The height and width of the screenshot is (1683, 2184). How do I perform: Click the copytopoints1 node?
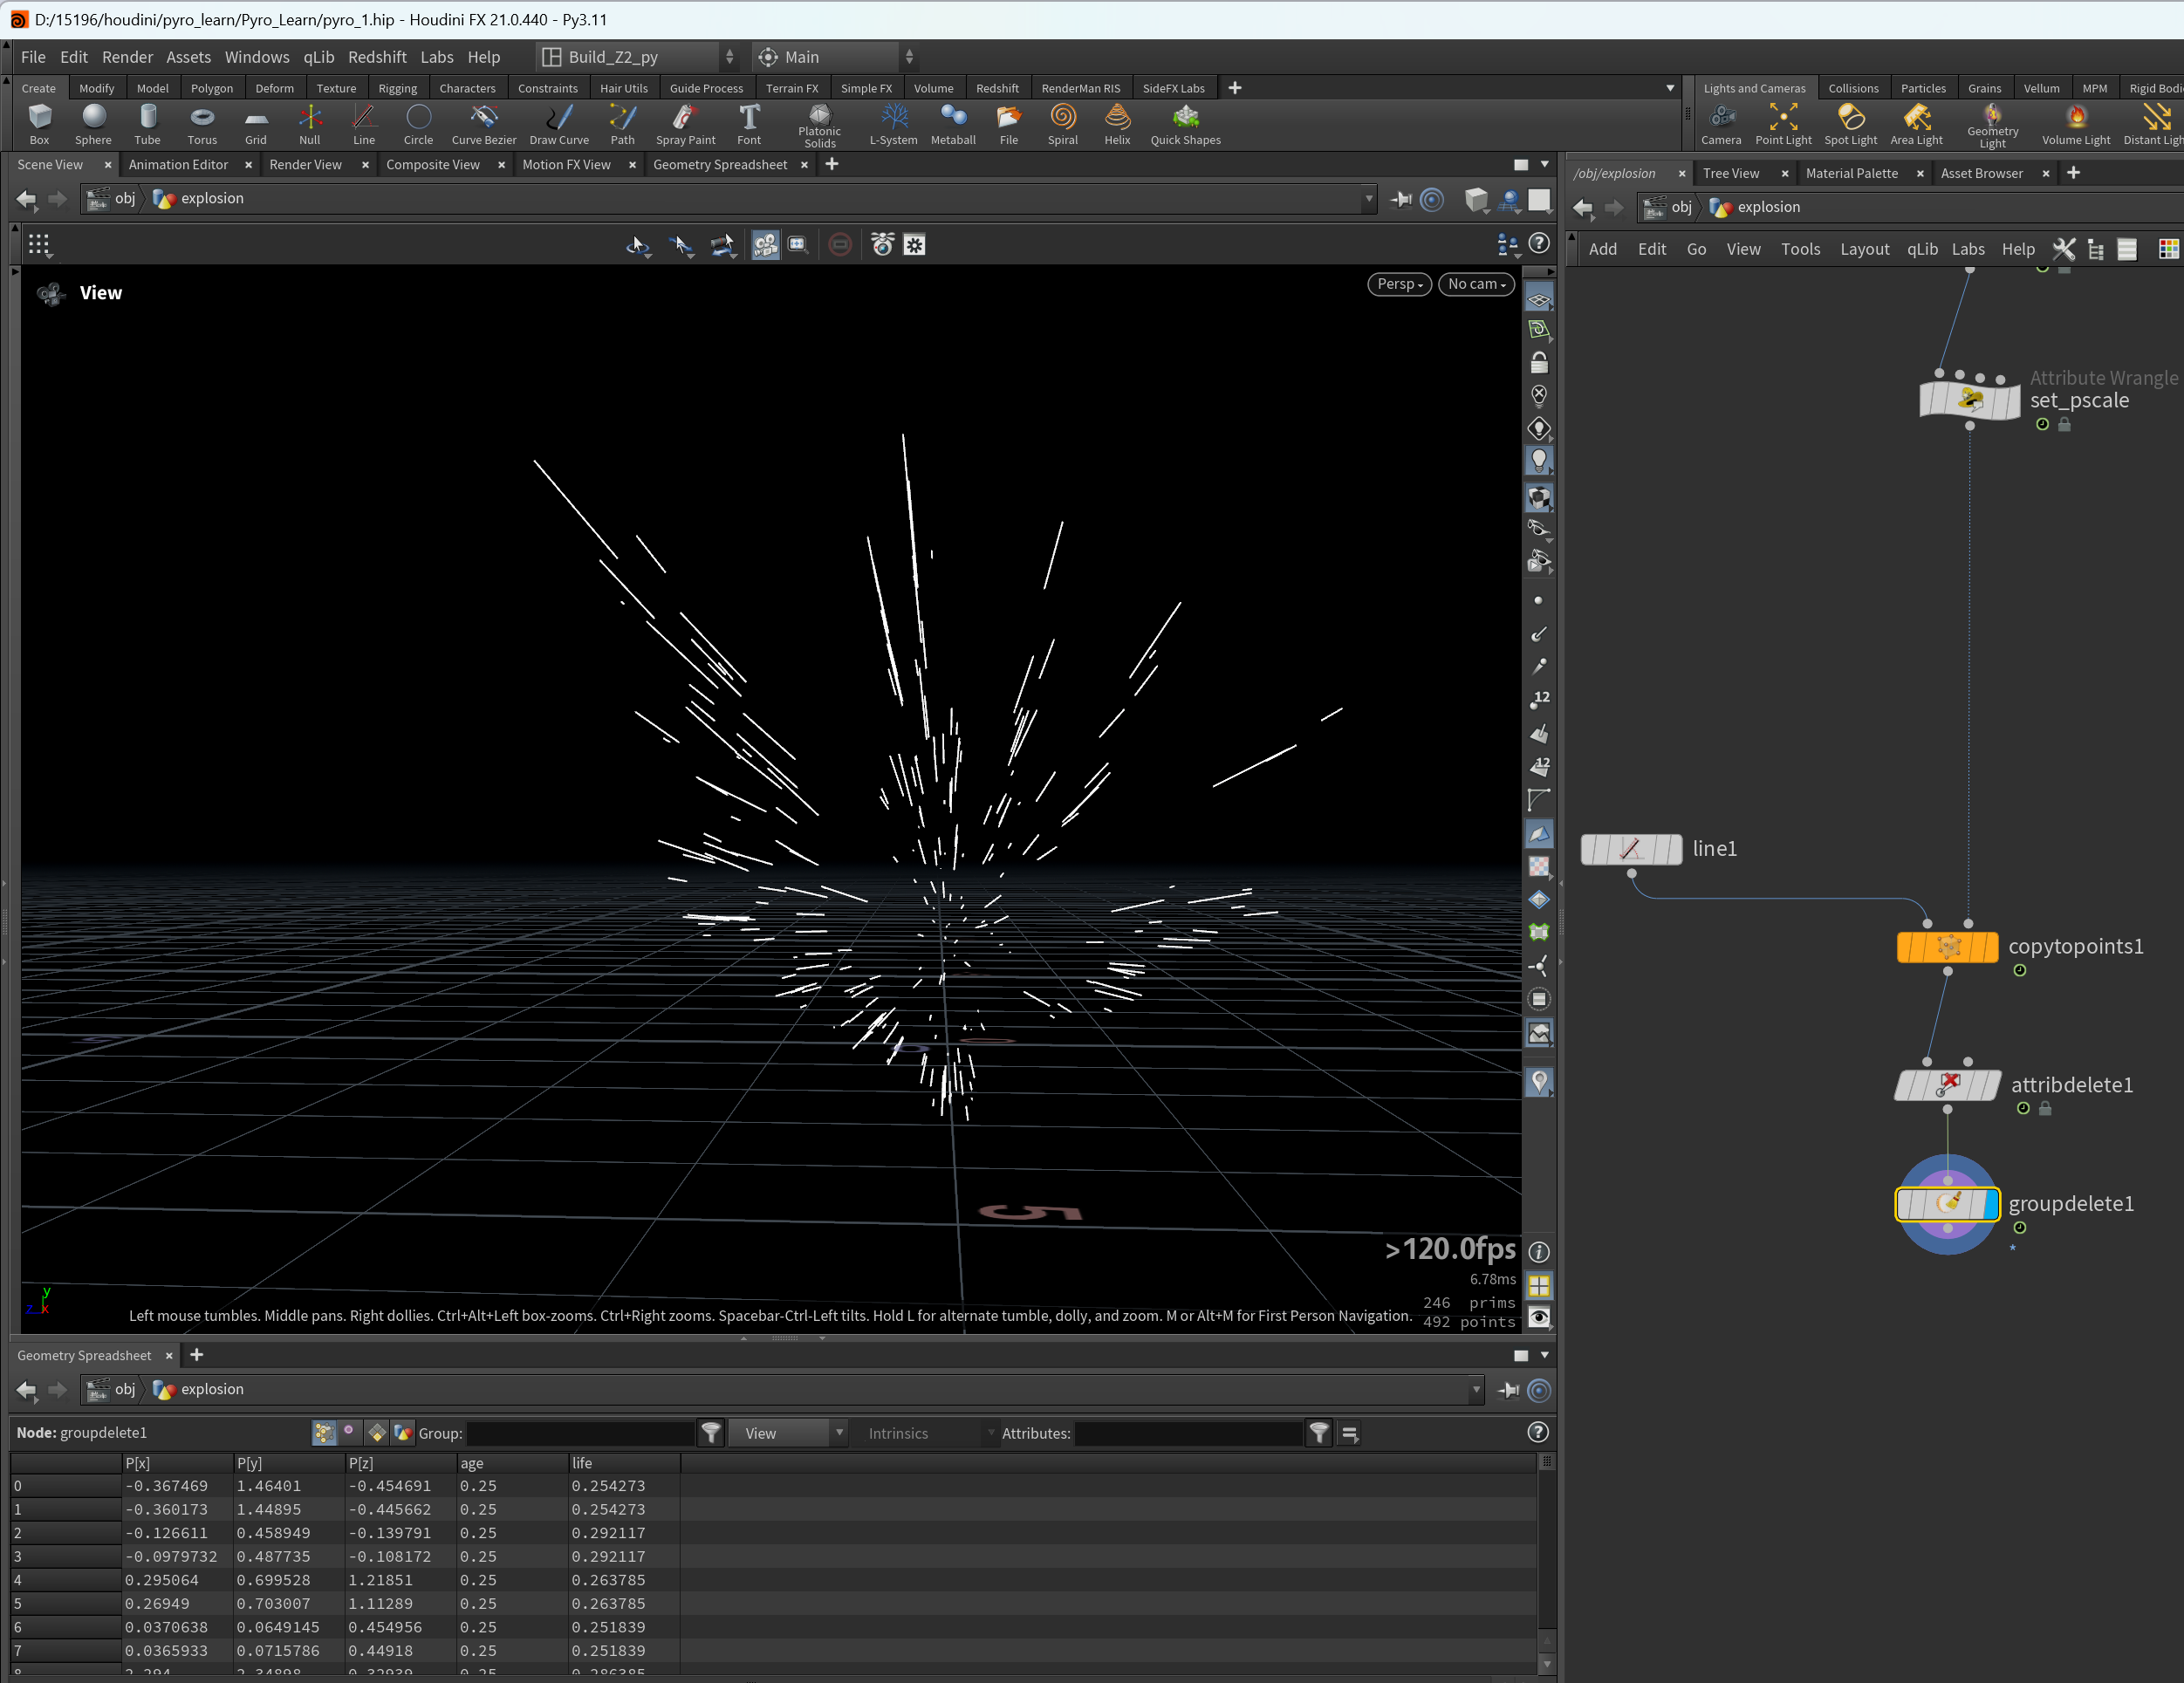[1947, 946]
